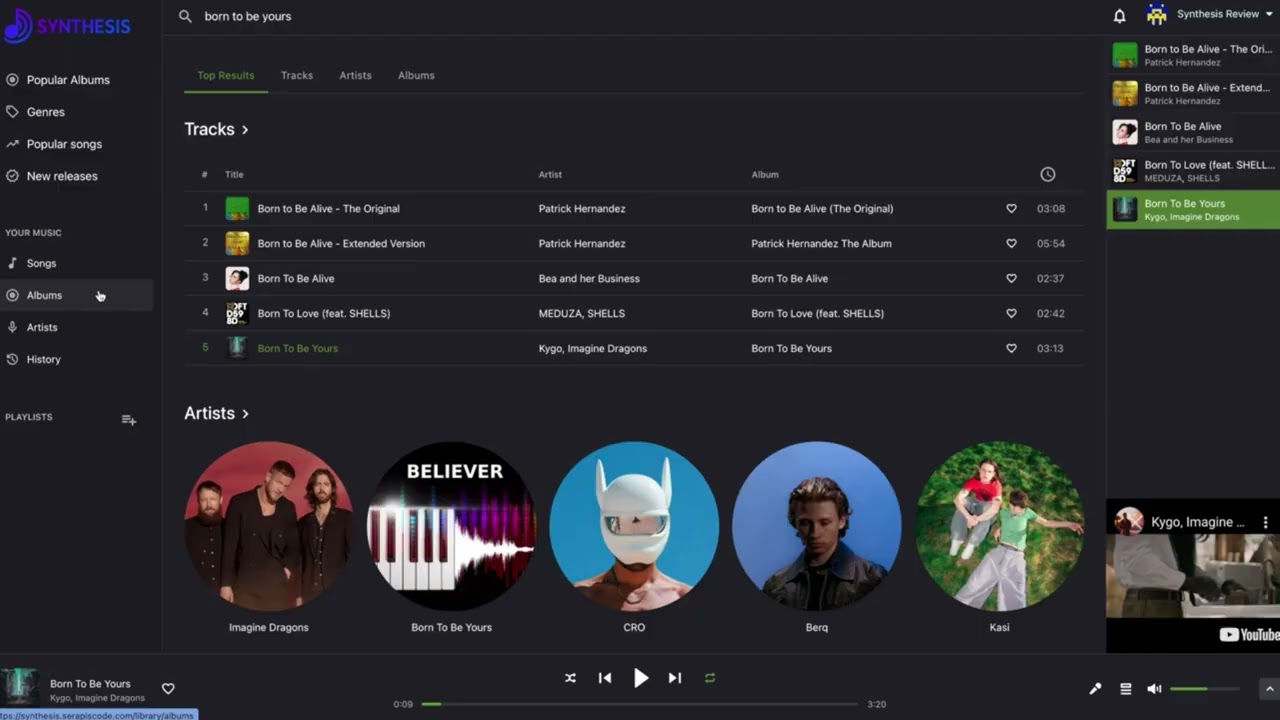
Task: Switch to the Artists tab
Action: pos(355,75)
